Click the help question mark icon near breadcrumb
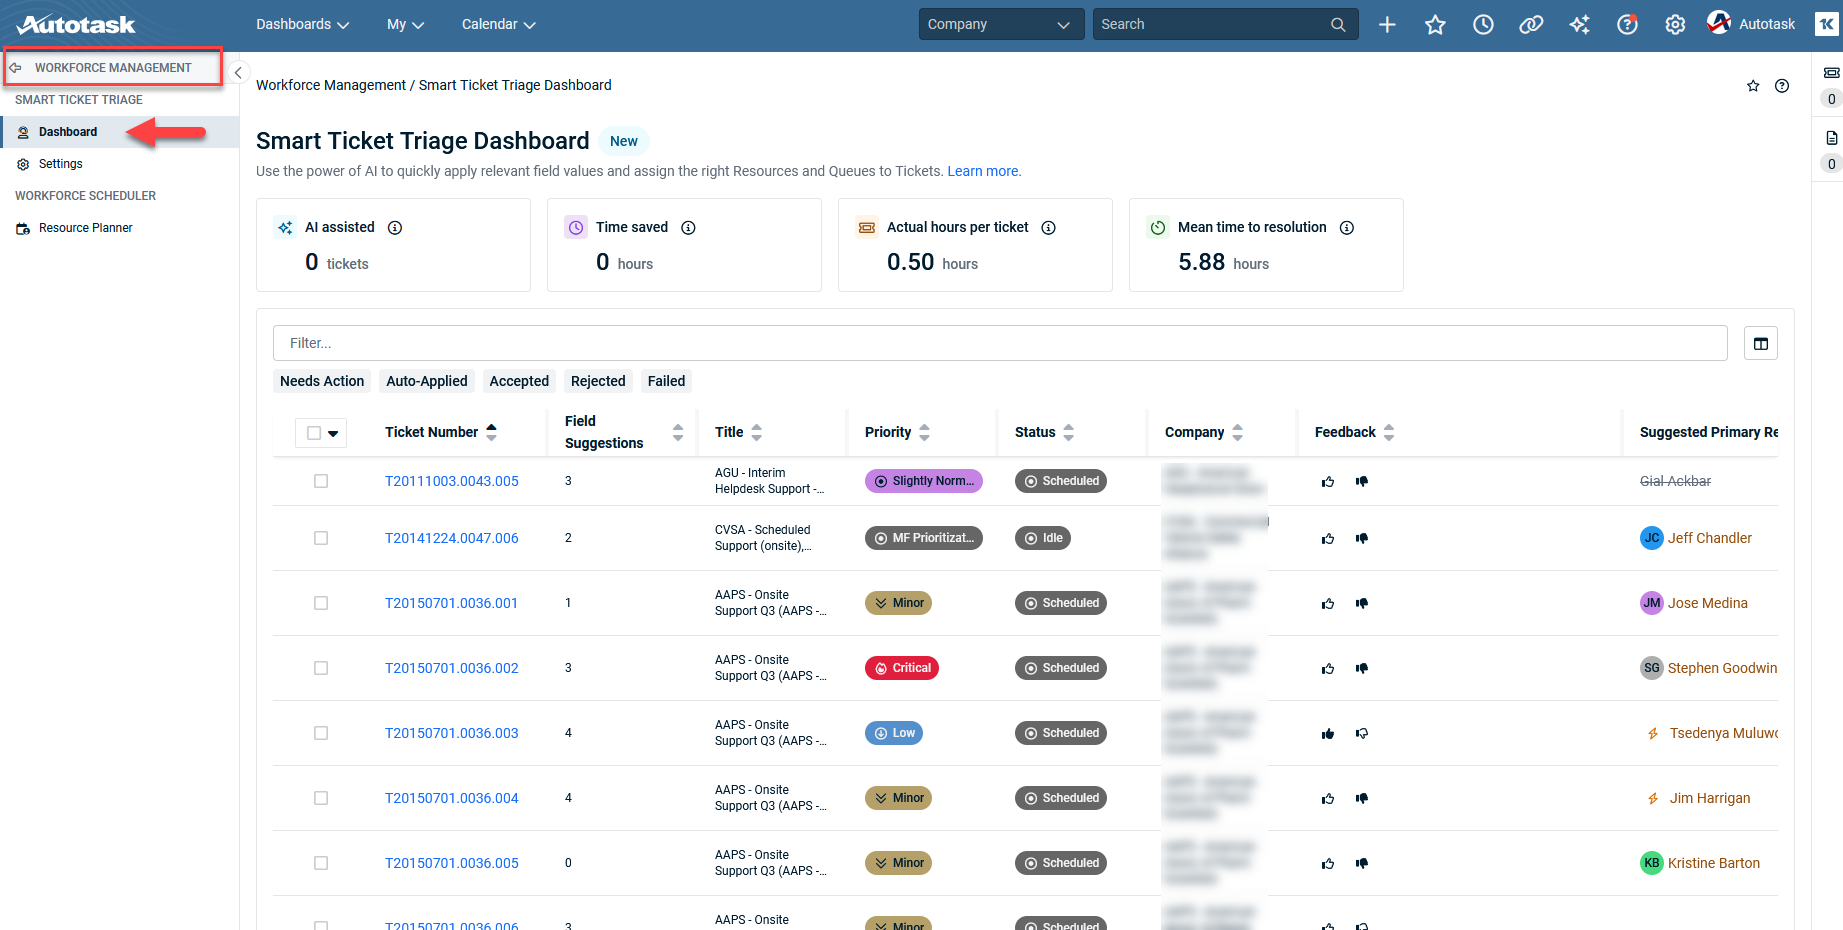The height and width of the screenshot is (930, 1843). click(1782, 86)
